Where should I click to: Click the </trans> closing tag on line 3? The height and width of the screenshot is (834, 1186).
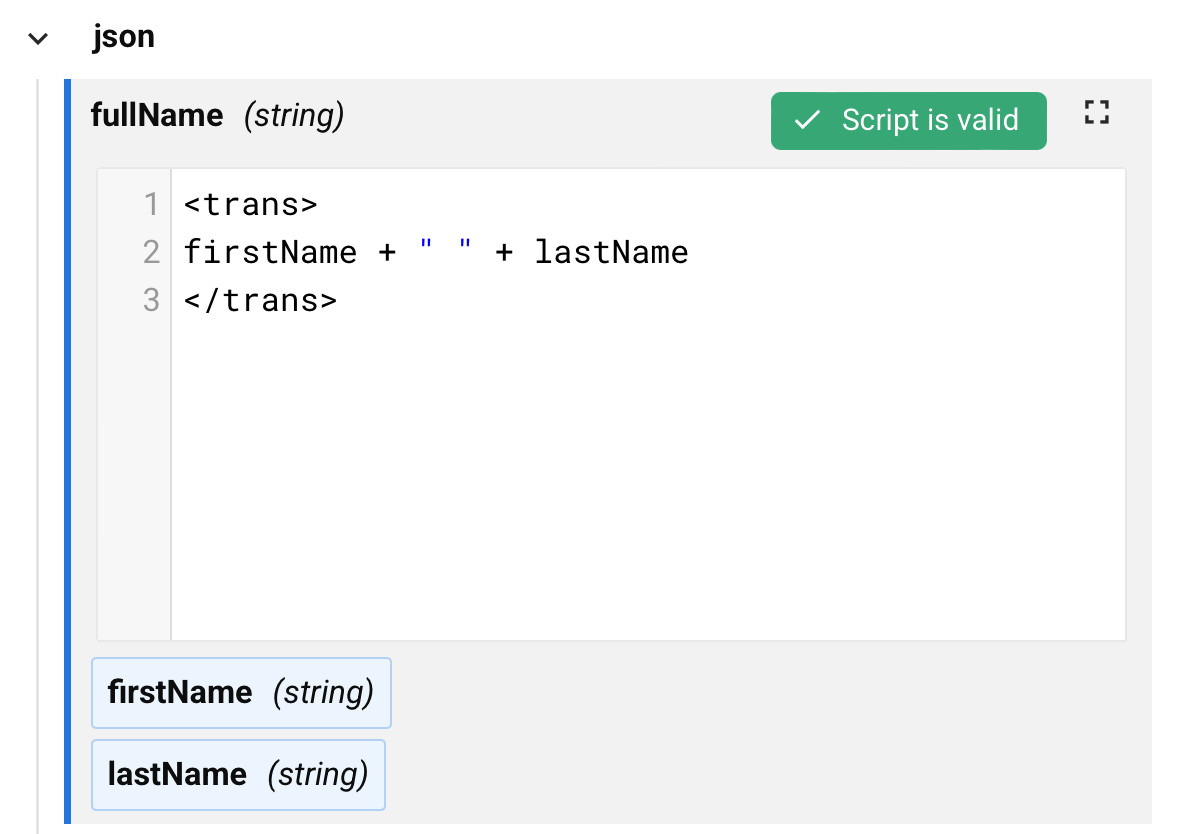260,299
